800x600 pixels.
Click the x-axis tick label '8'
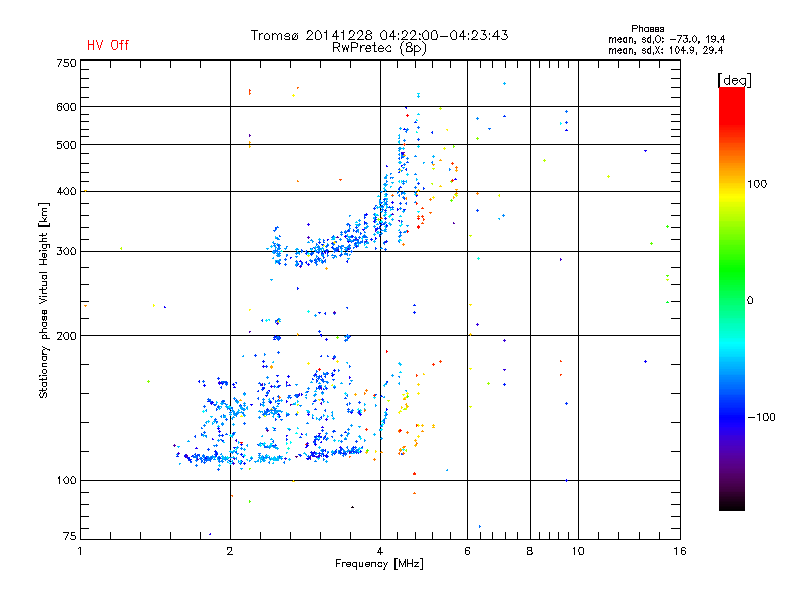click(530, 551)
